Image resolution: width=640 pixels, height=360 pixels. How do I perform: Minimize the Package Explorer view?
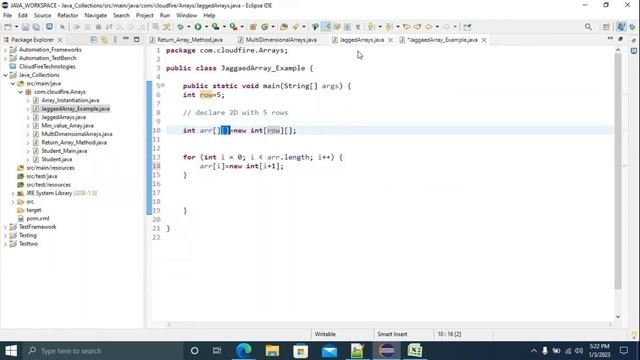pos(126,39)
